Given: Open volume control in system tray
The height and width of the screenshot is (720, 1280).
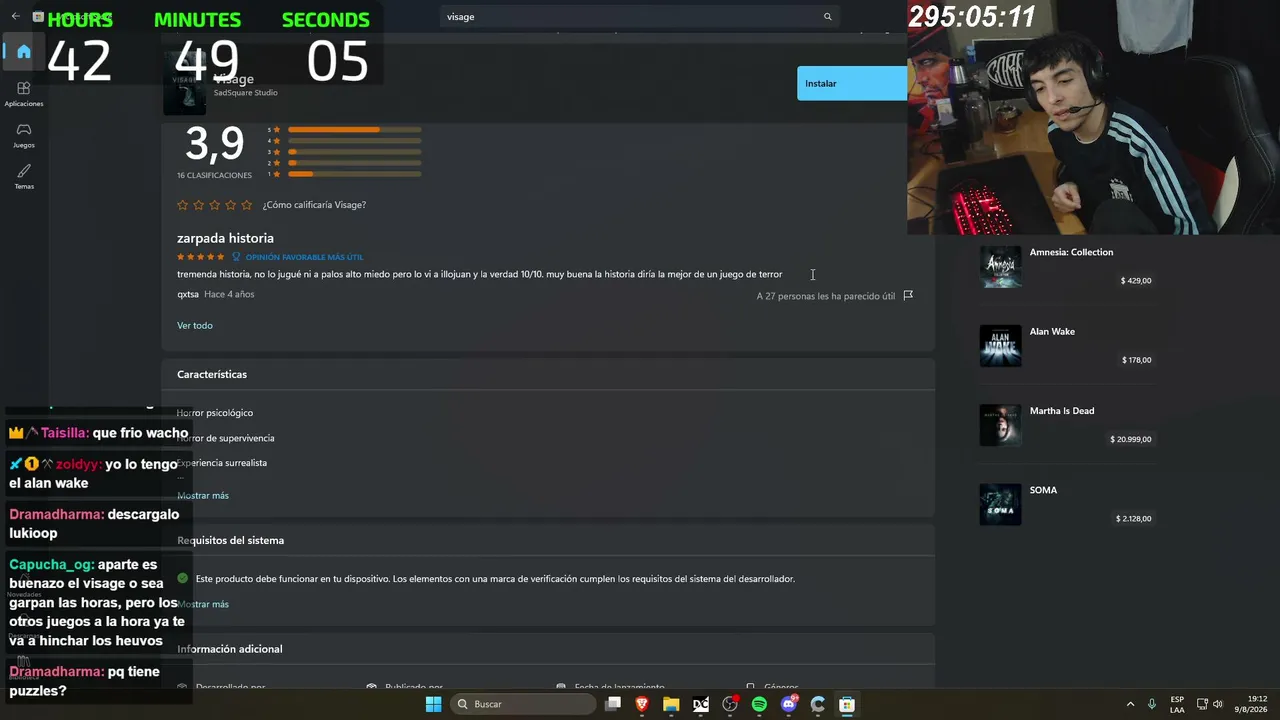Looking at the screenshot, I should click(1218, 704).
